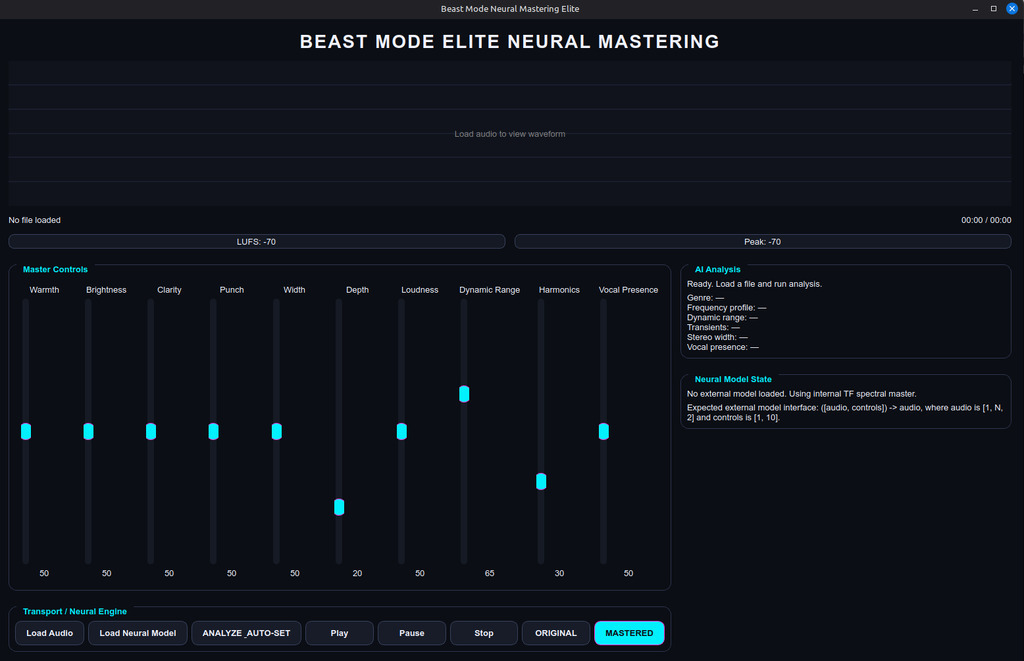Stop the audio playback

click(484, 633)
